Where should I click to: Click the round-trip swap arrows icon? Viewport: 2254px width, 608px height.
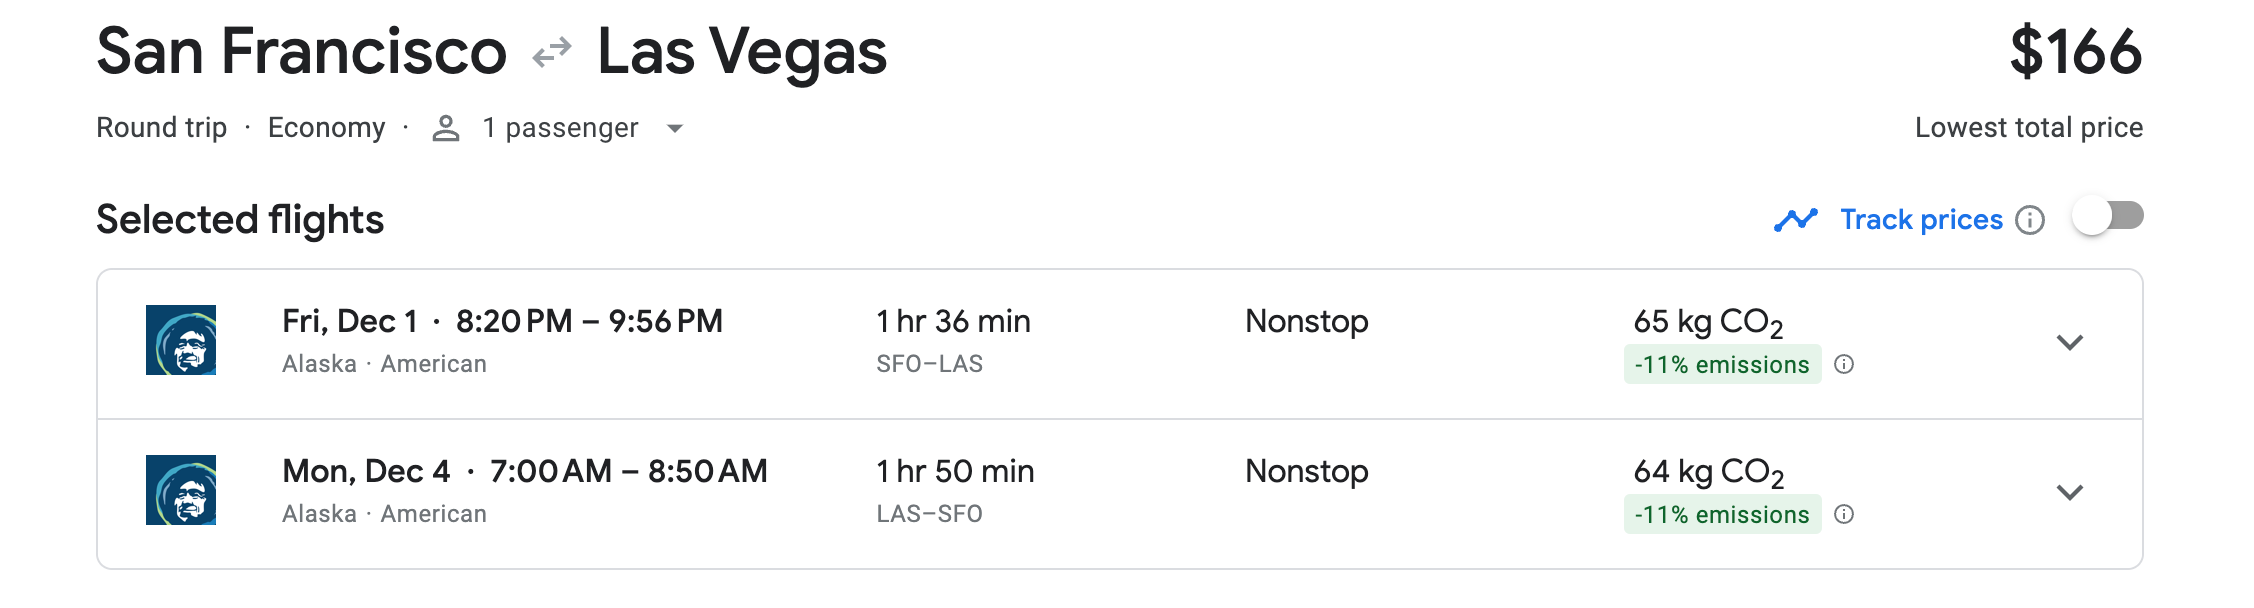point(552,52)
